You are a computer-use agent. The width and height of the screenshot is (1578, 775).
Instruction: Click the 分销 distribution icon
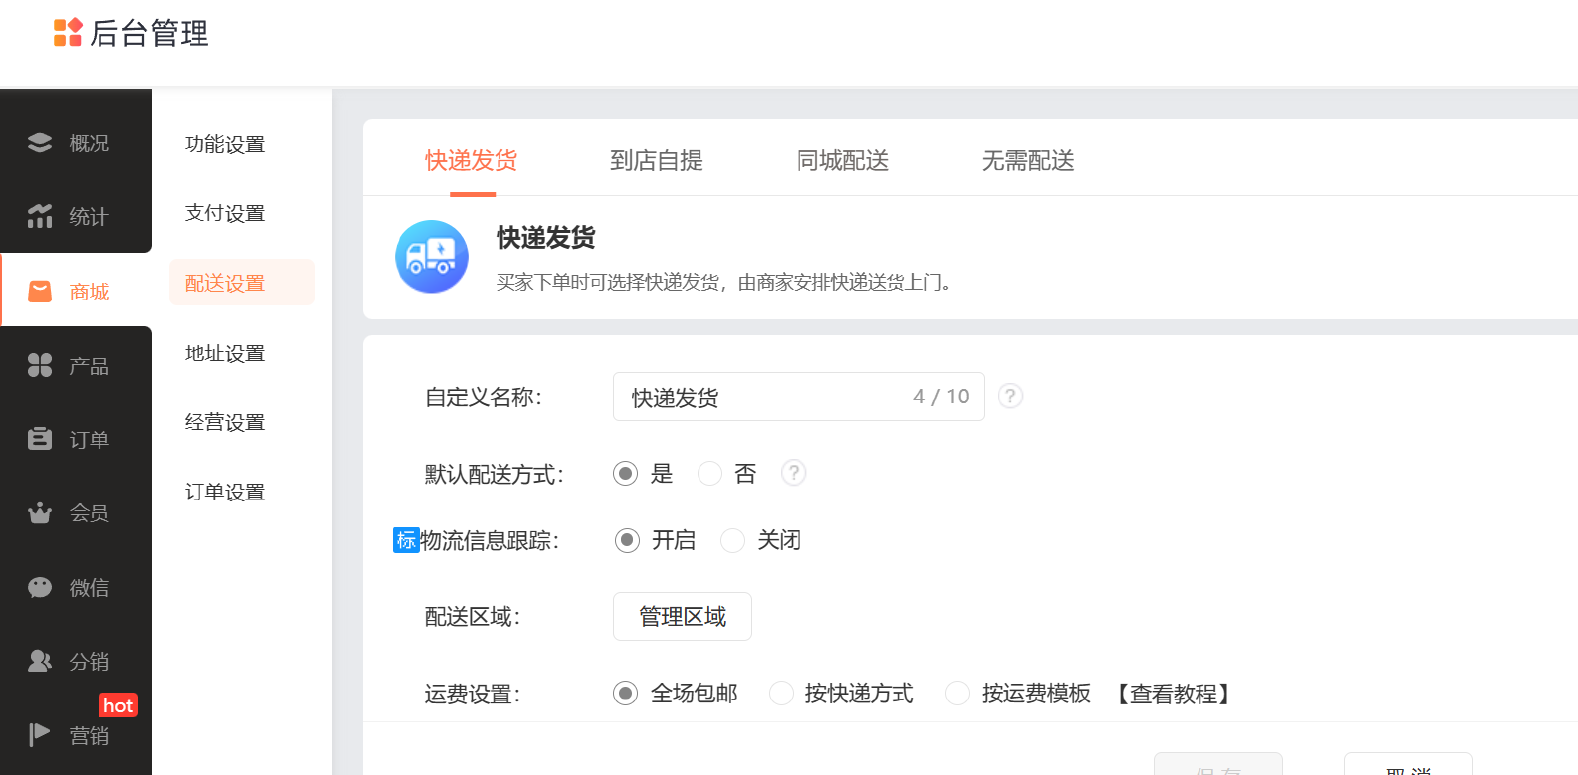(40, 661)
